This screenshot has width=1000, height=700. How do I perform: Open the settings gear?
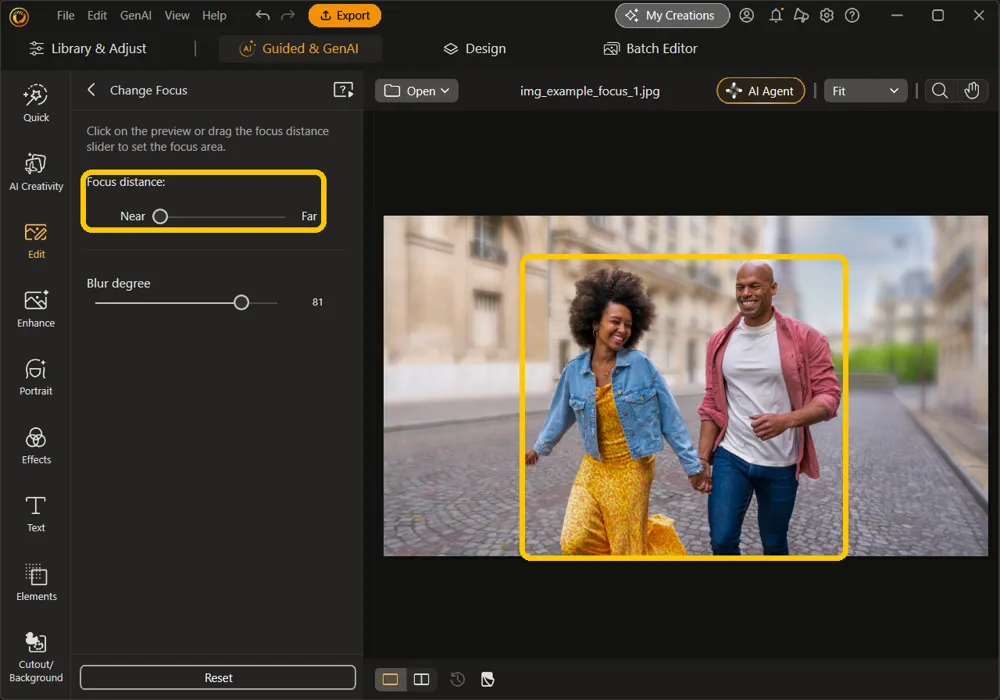click(x=827, y=15)
